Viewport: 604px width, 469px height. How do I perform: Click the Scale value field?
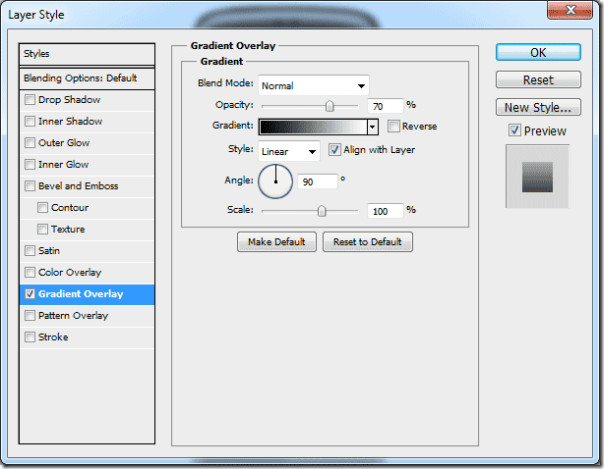pyautogui.click(x=385, y=211)
